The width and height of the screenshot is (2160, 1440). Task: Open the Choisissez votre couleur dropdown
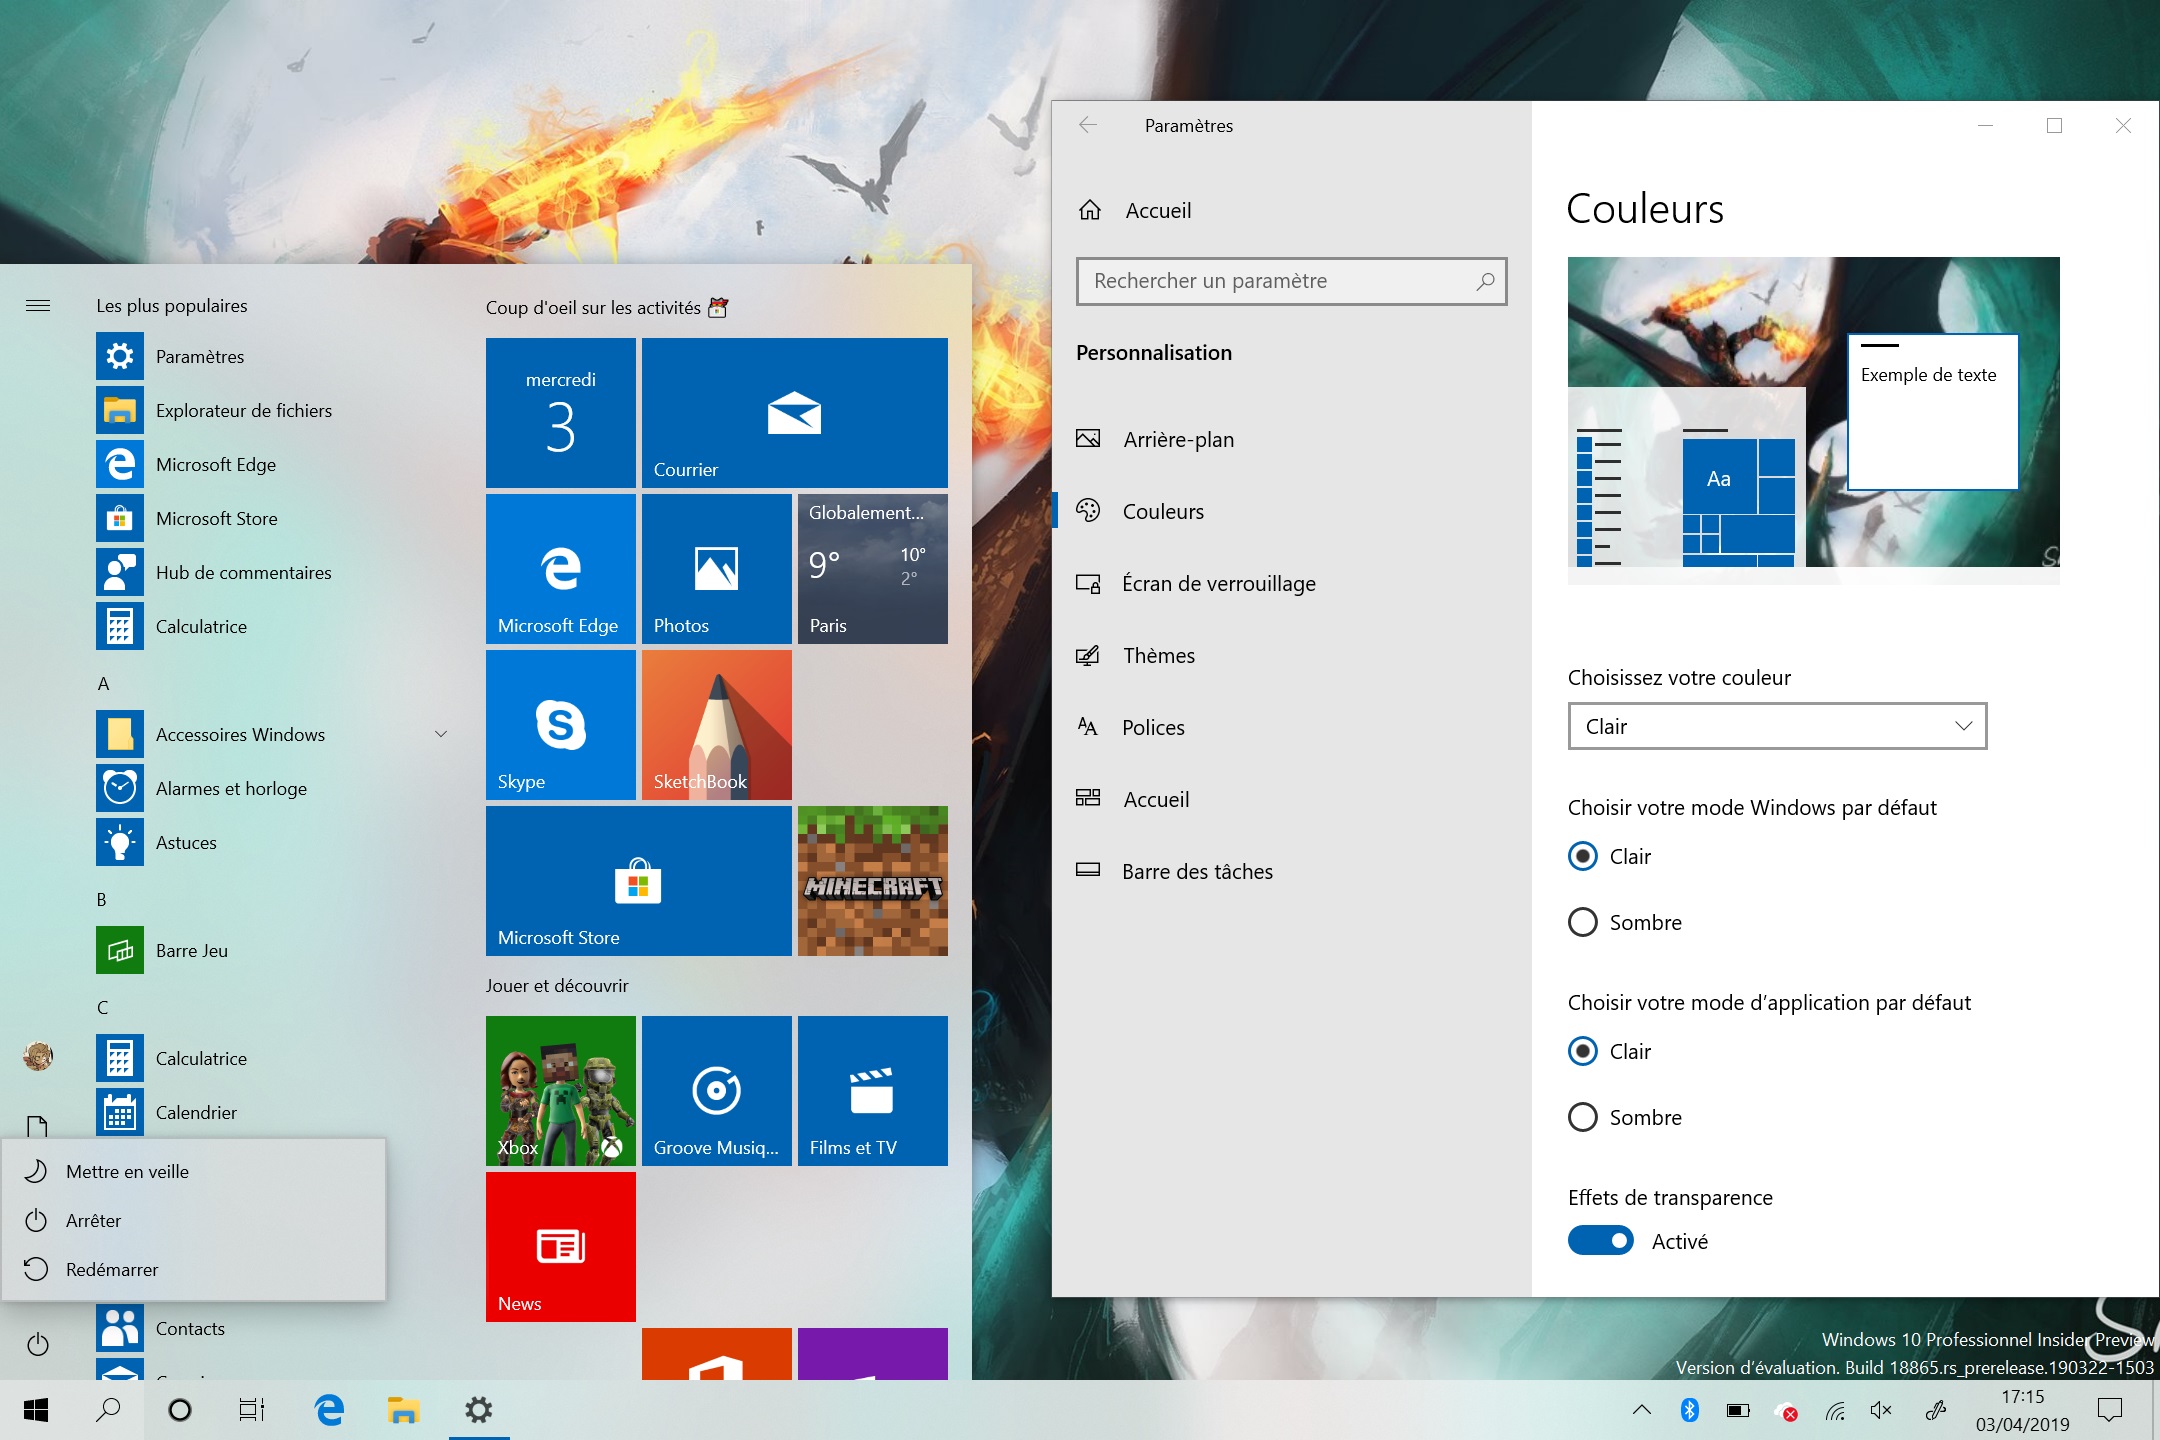(x=1776, y=726)
